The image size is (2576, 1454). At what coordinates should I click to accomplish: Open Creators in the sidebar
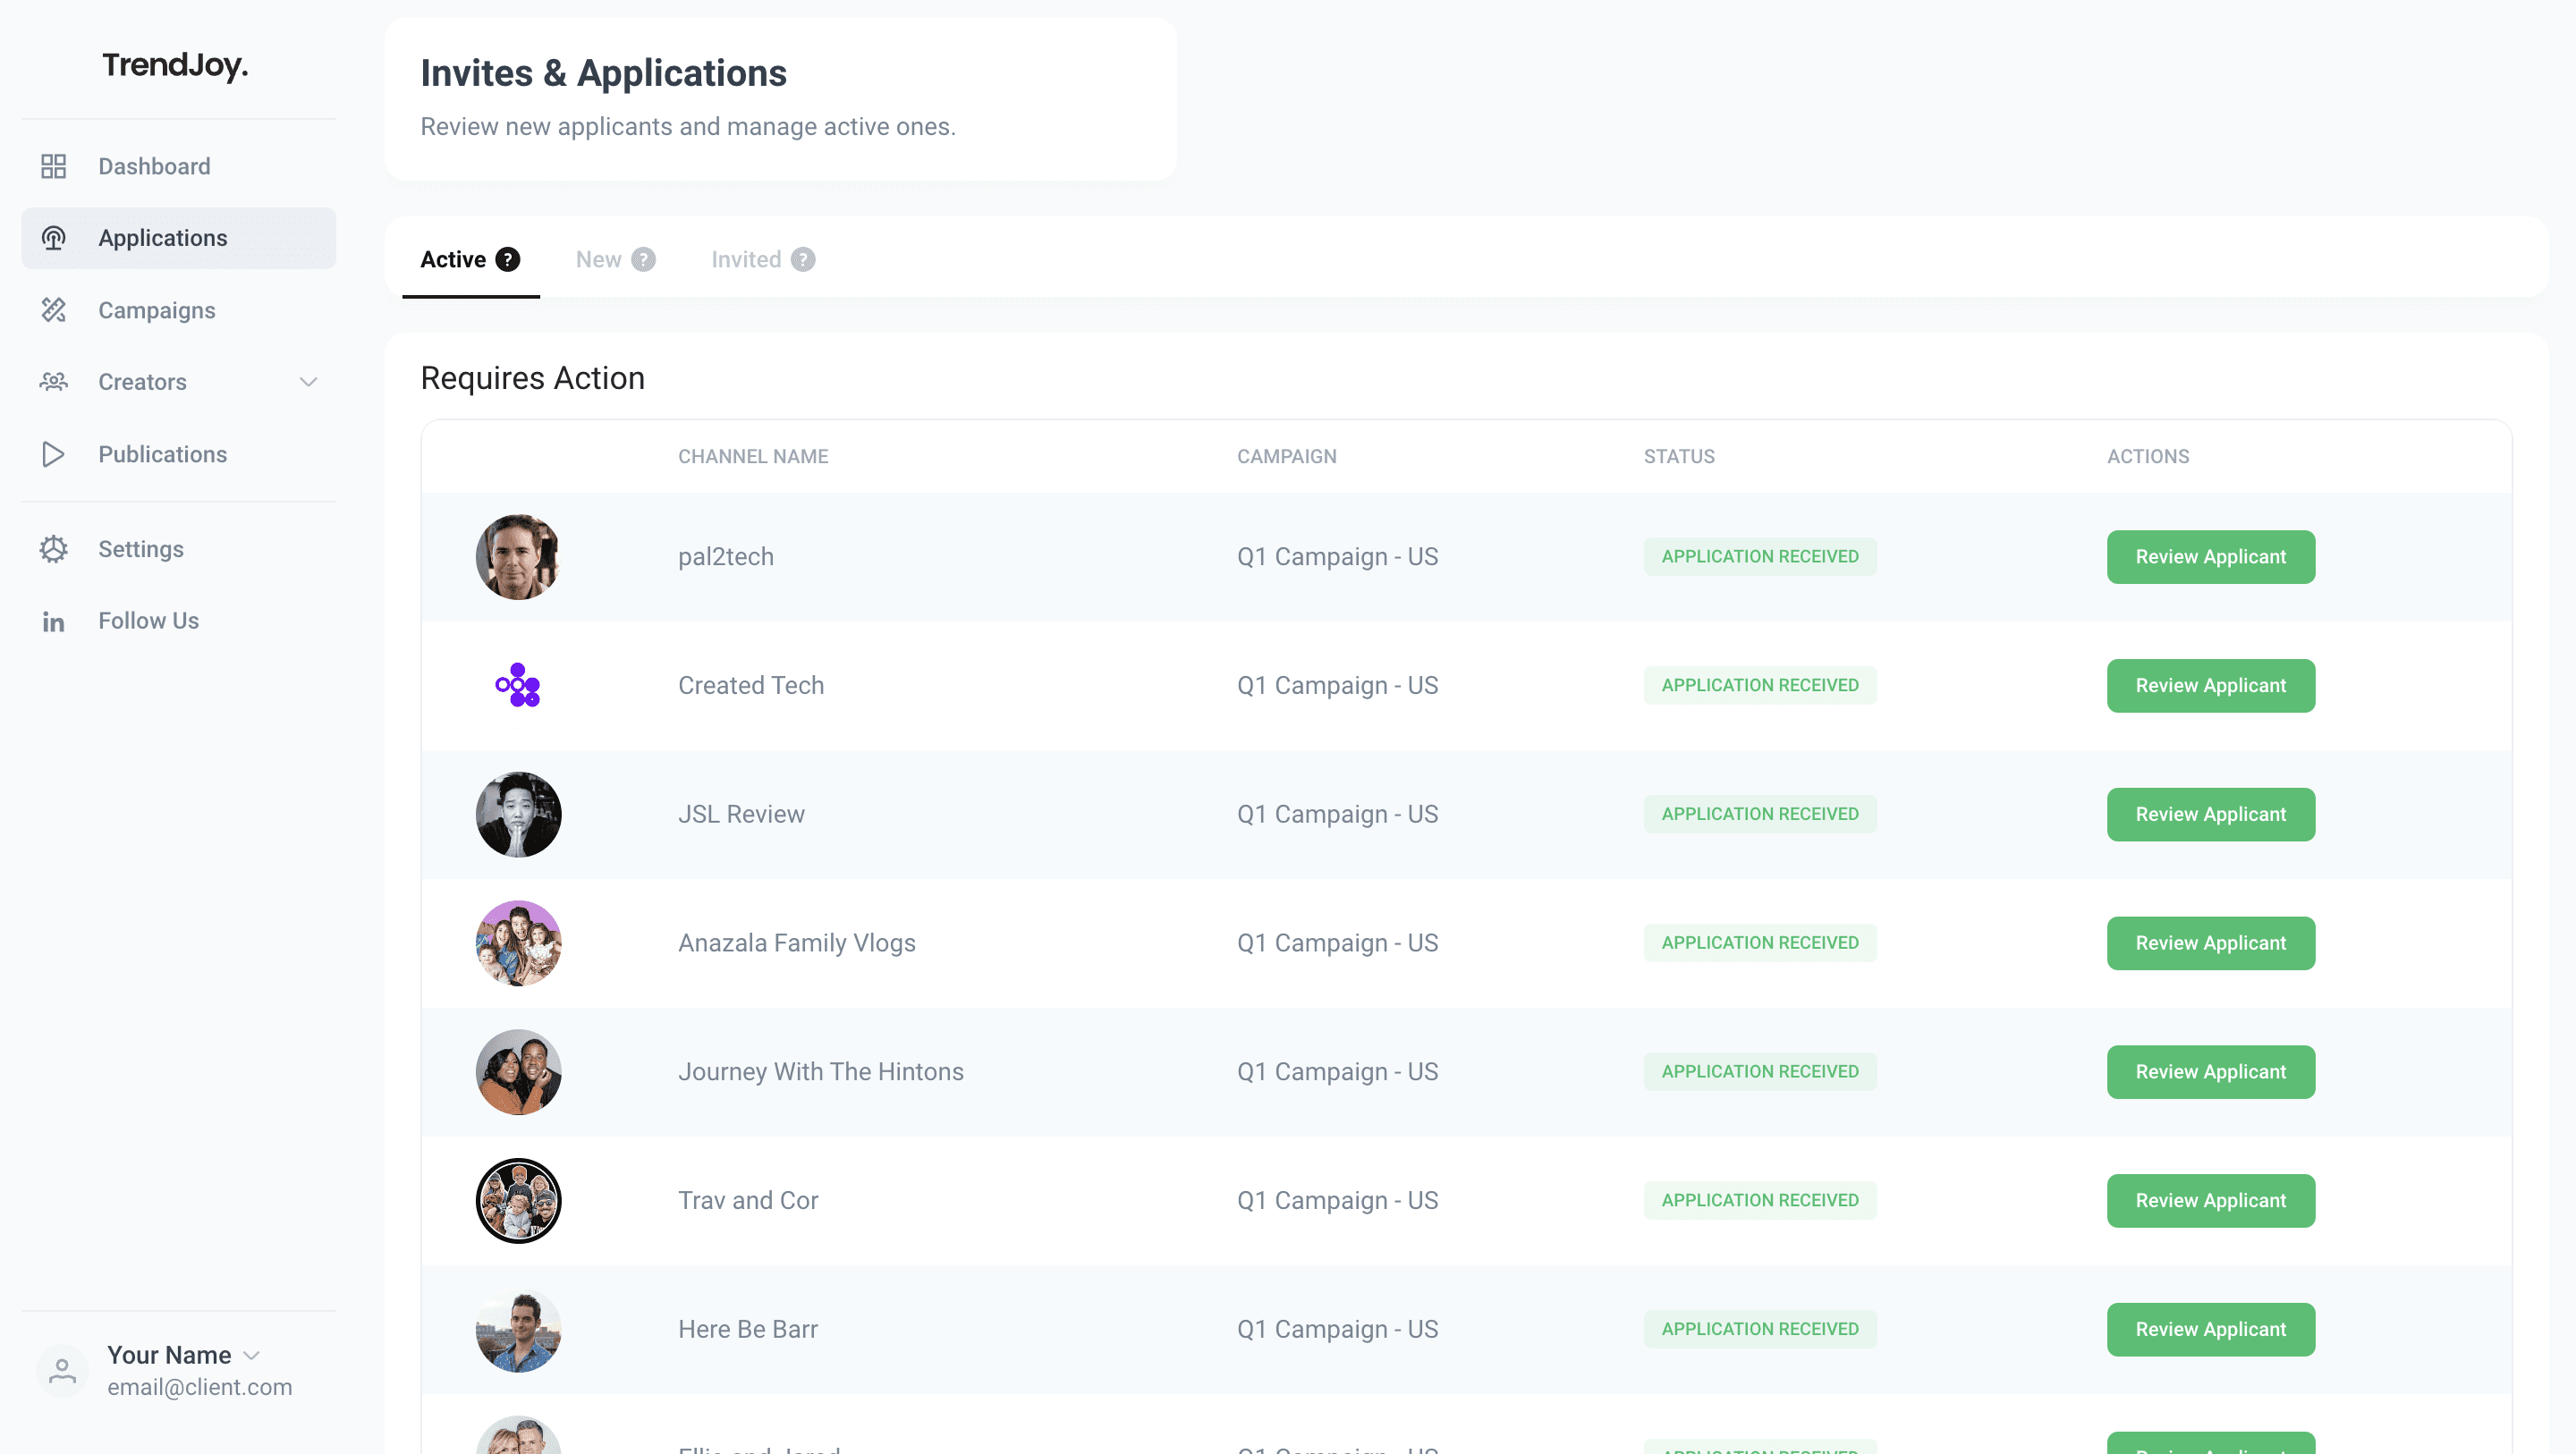pos(178,382)
